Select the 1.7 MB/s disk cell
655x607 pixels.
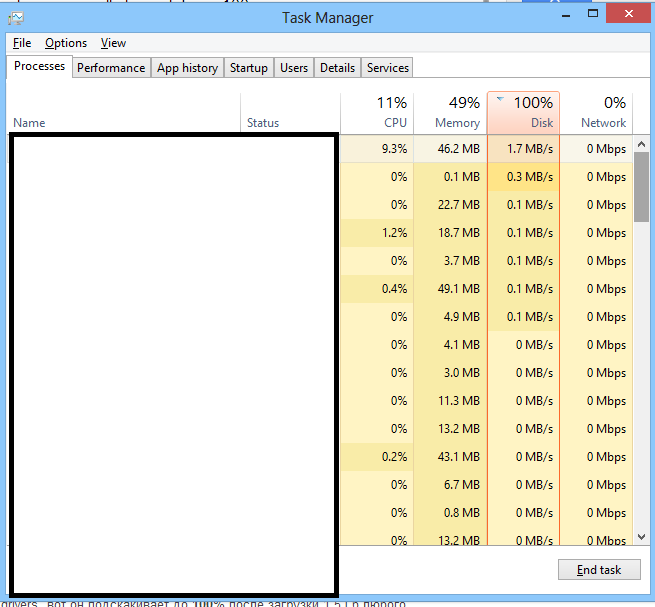pos(523,149)
